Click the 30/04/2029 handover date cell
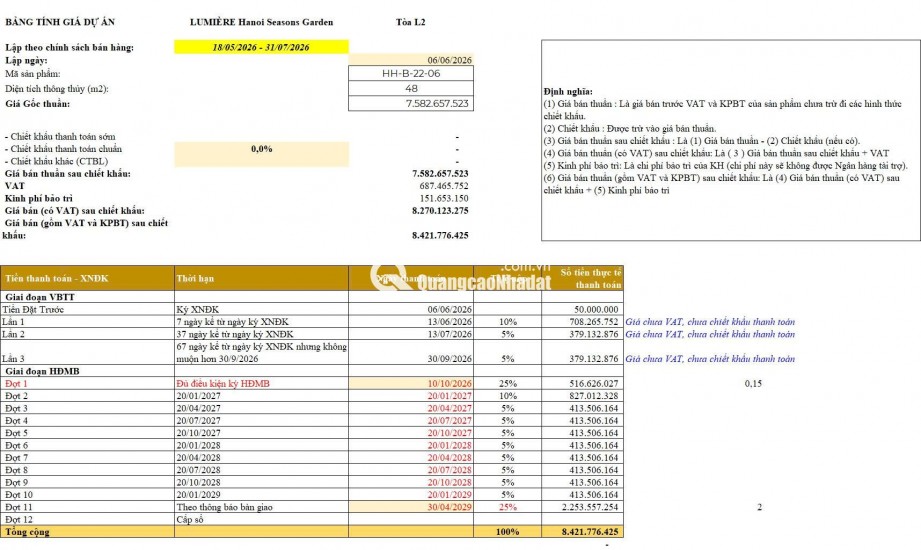This screenshot has width=921, height=550. click(411, 507)
